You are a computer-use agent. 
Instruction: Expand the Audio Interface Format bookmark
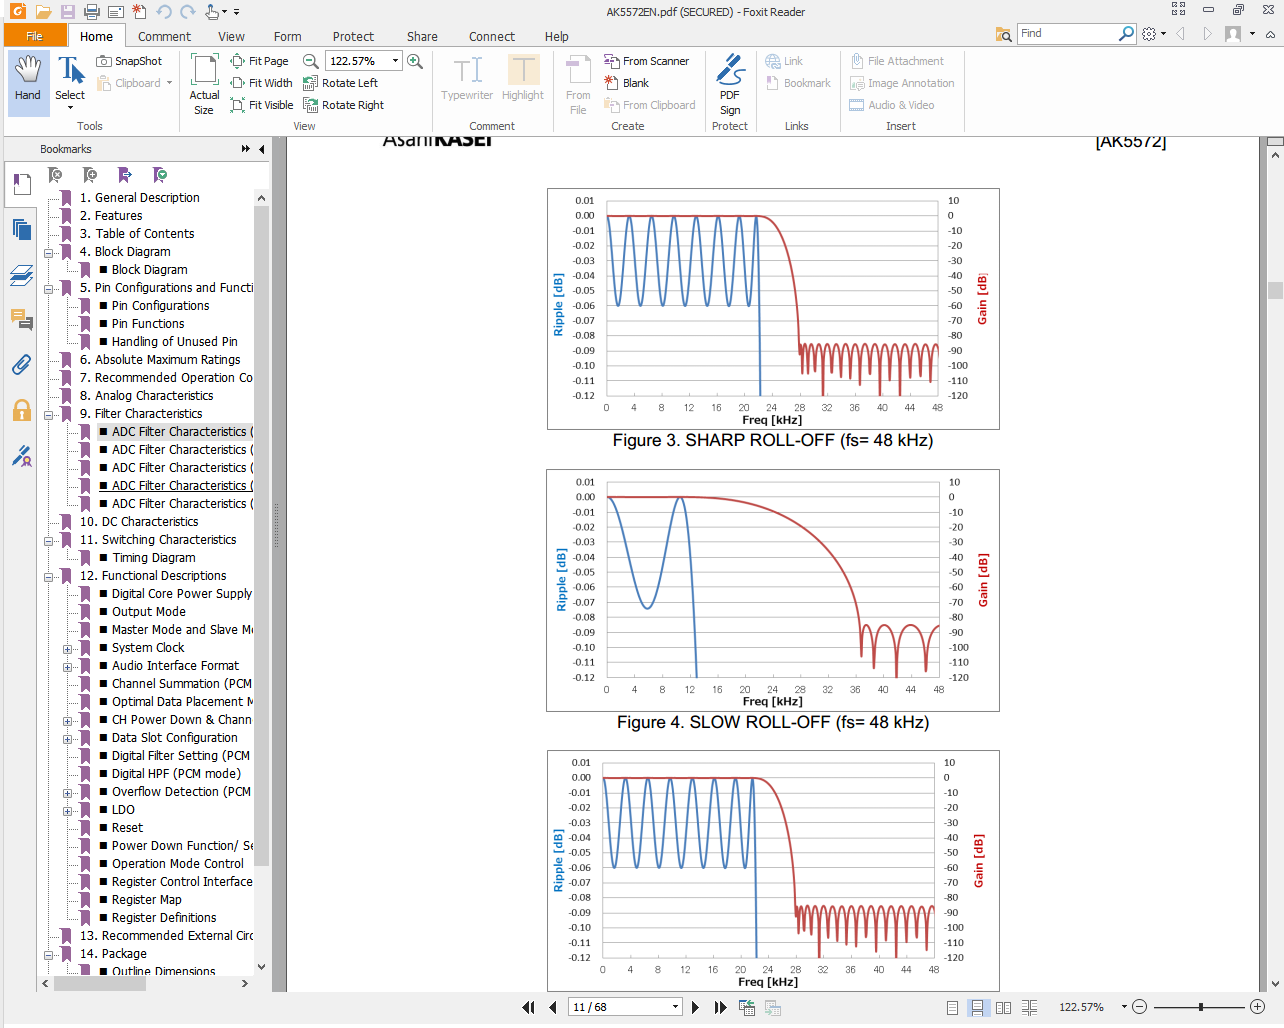(67, 666)
